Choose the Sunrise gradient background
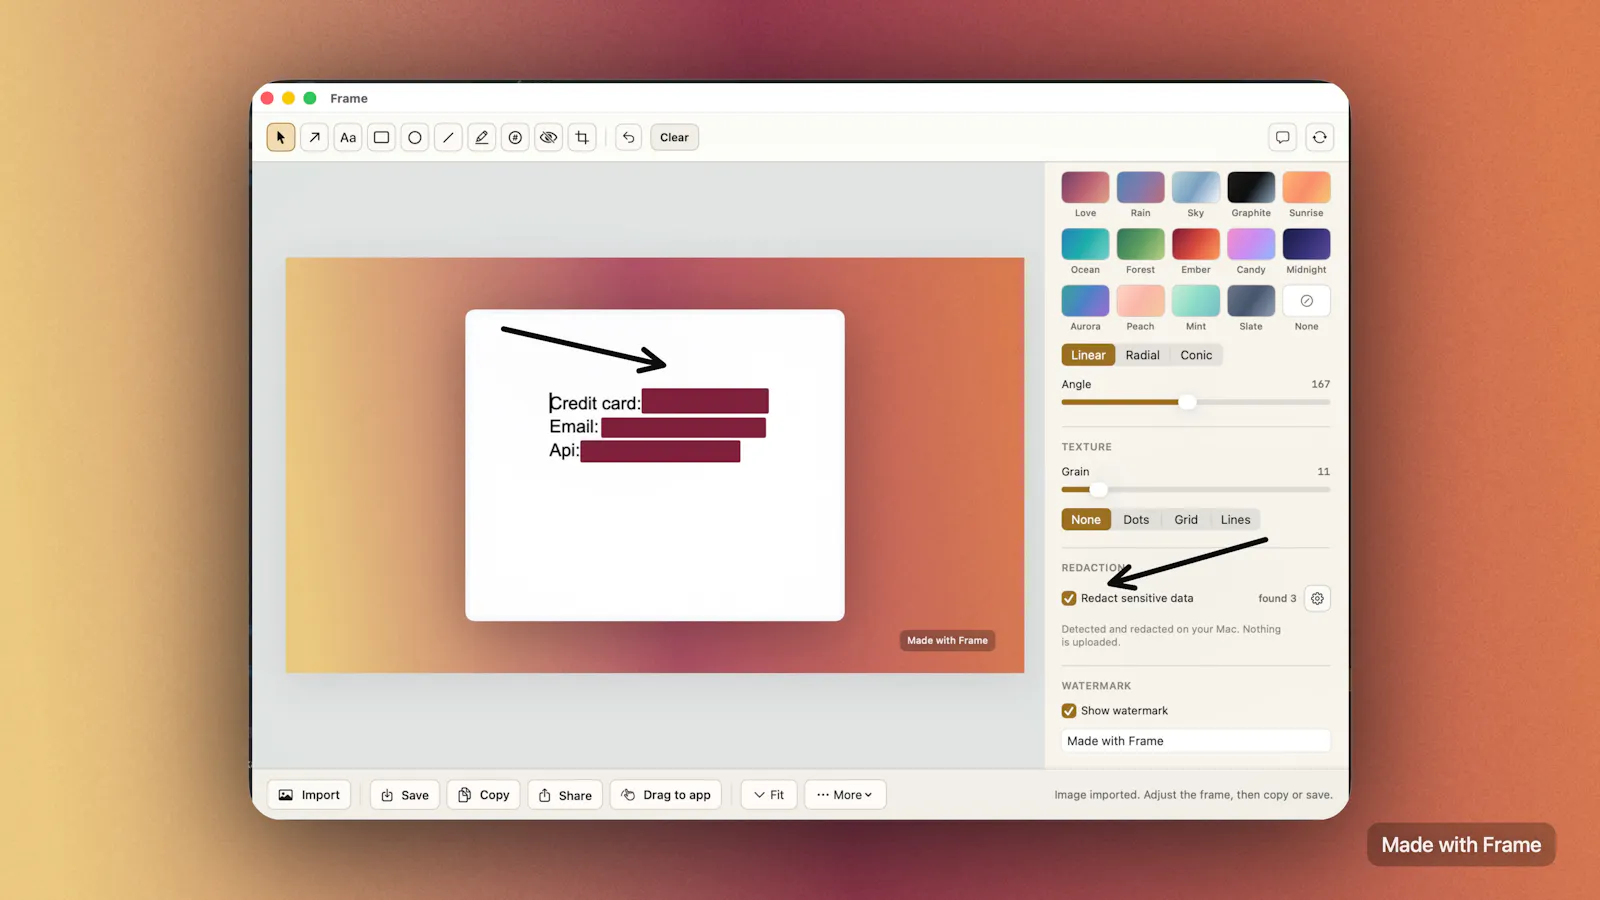 click(x=1306, y=187)
